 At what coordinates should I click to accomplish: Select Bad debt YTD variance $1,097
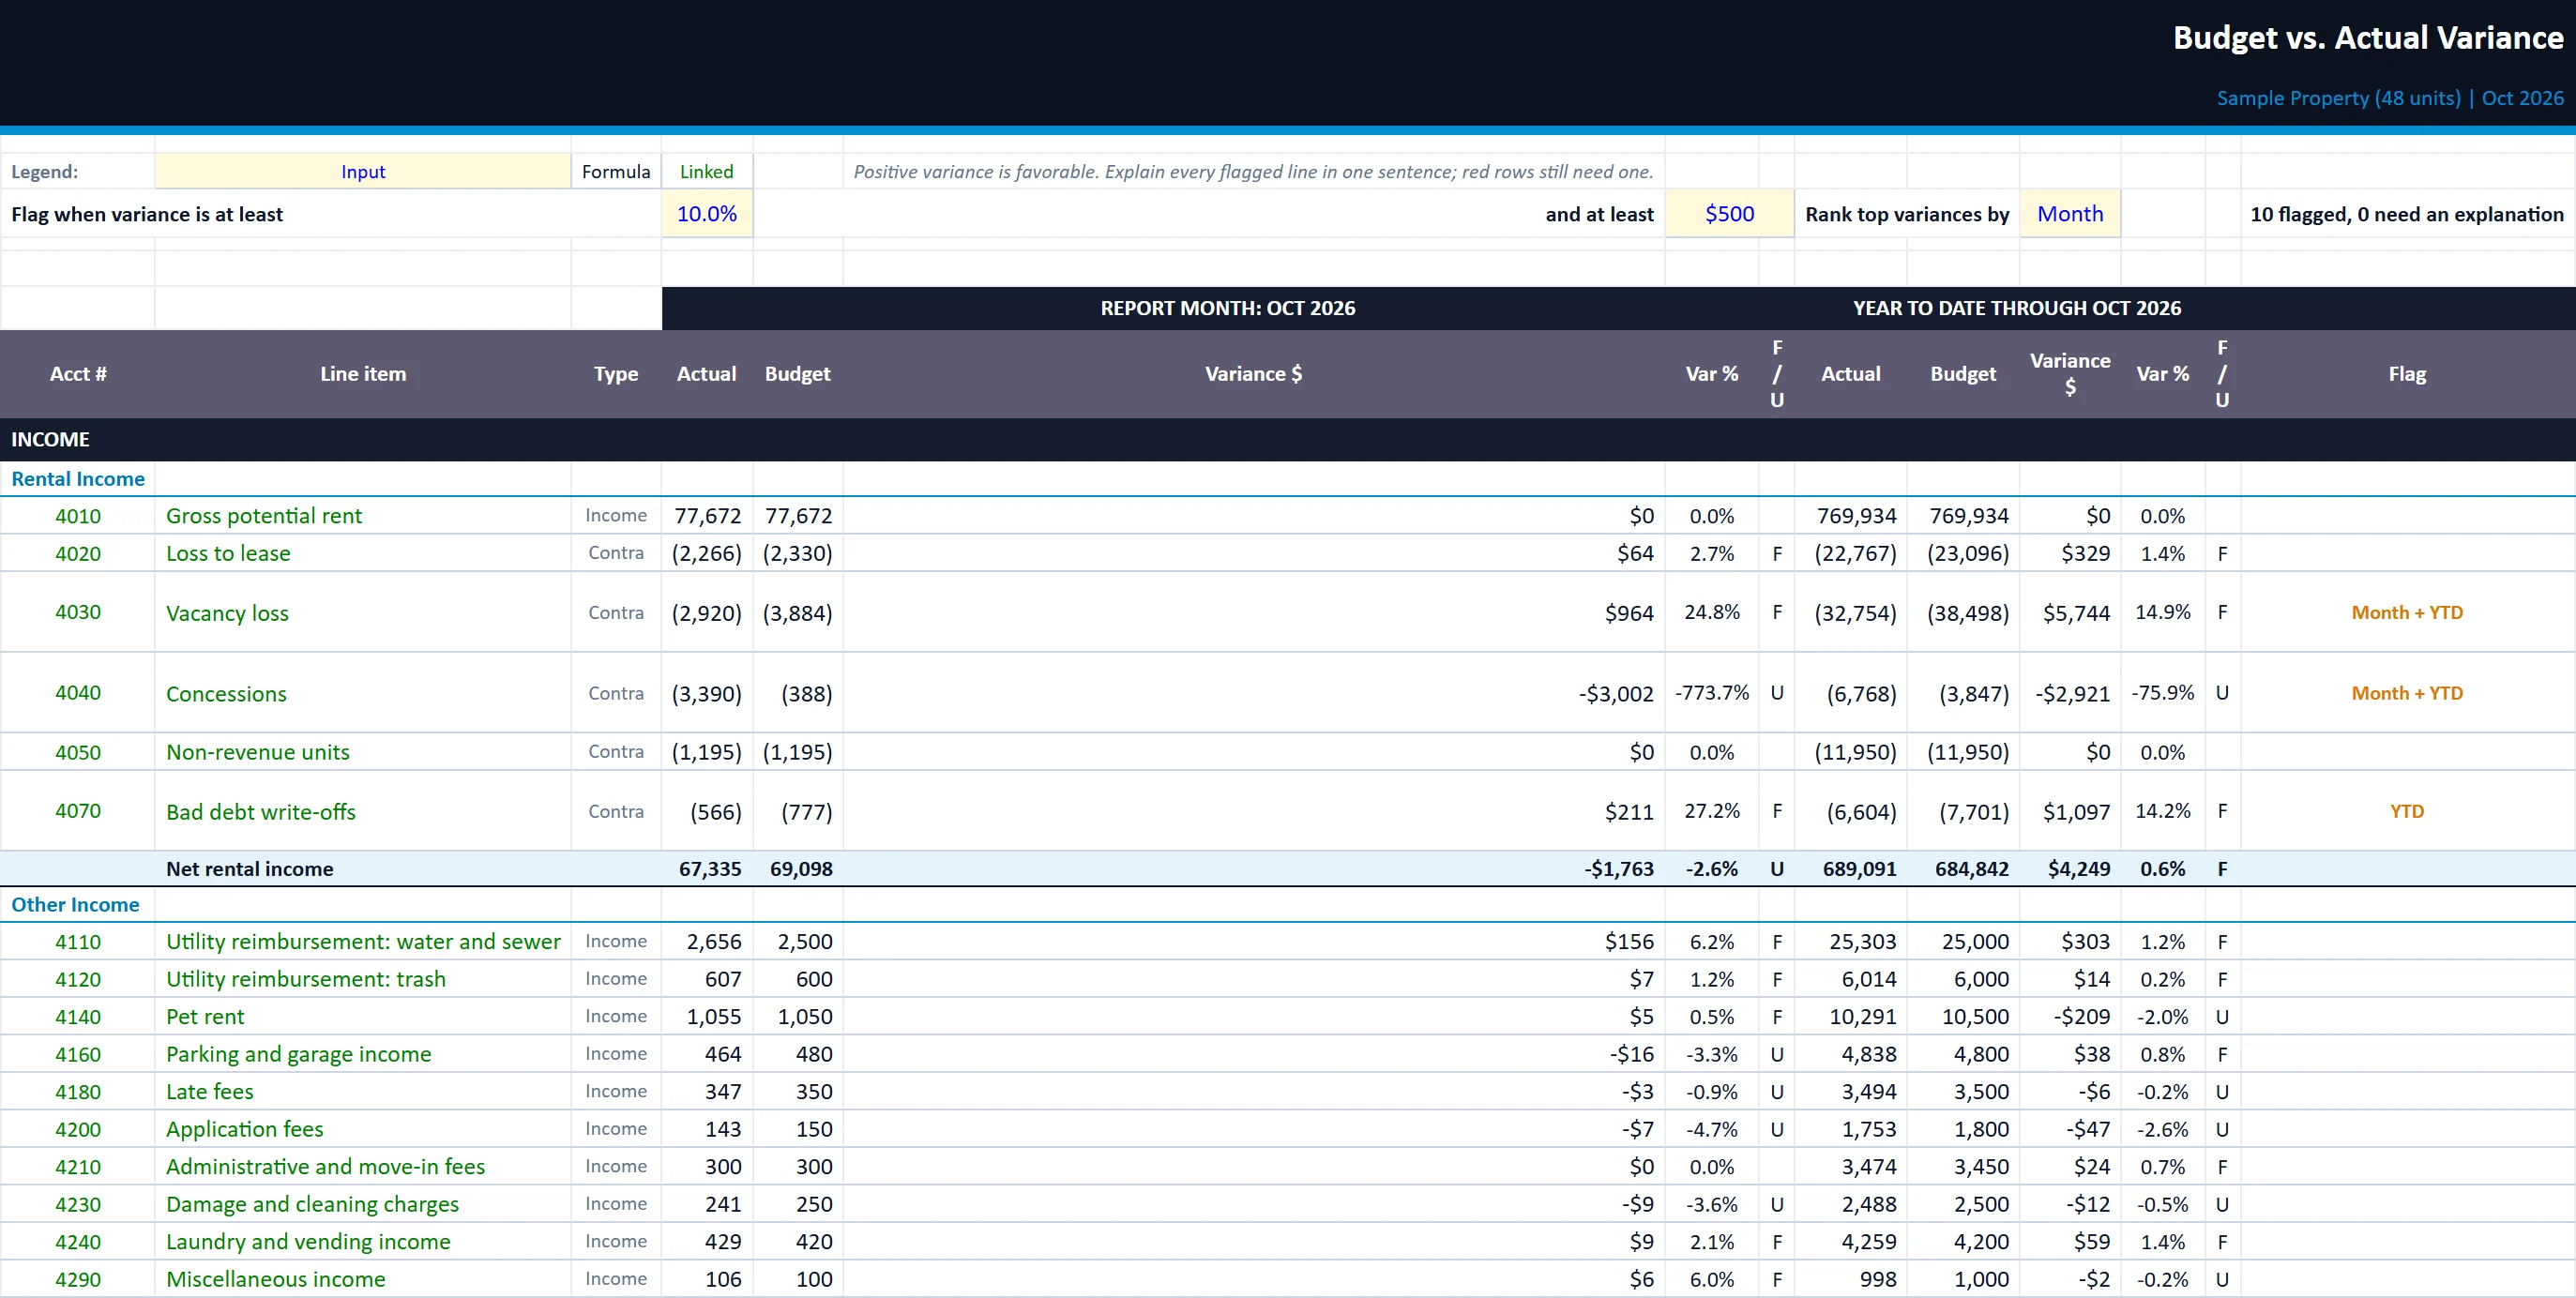[x=2069, y=811]
